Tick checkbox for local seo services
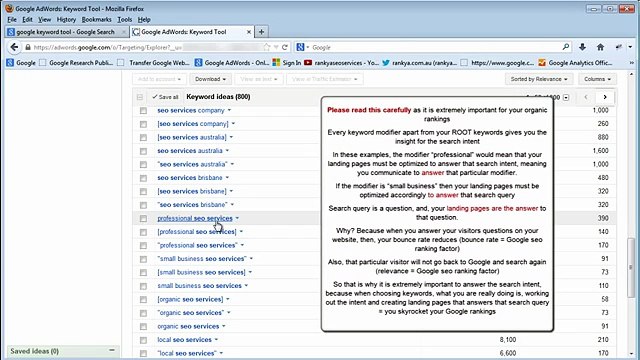Viewport: 640px width, 360px height. point(143,340)
